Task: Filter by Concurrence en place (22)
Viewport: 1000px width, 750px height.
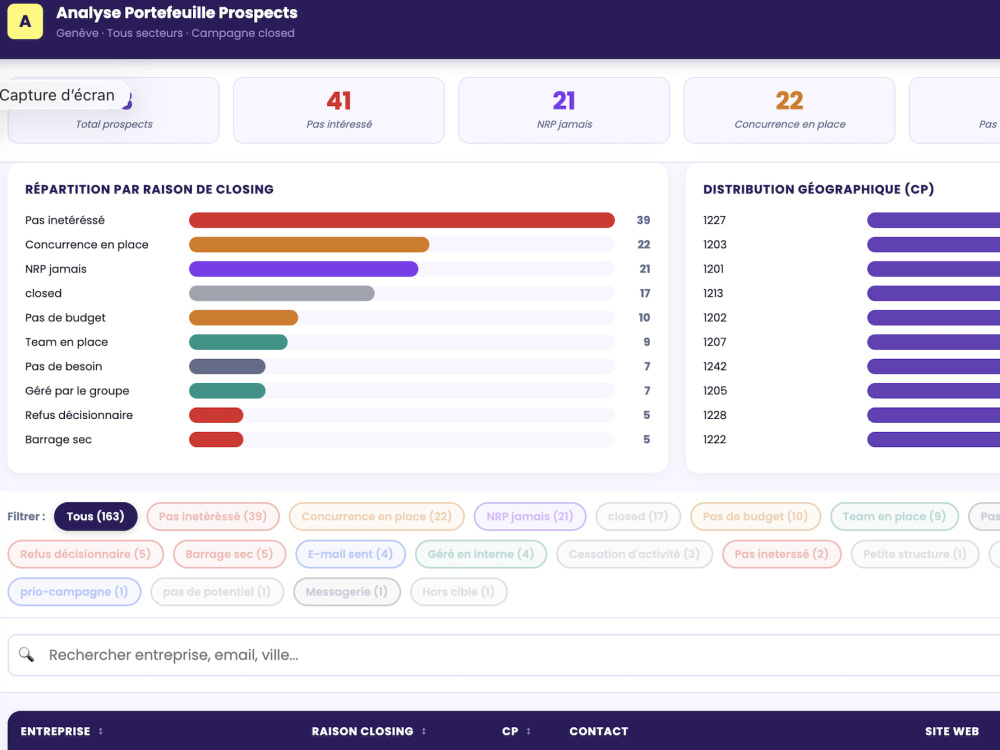Action: [377, 517]
